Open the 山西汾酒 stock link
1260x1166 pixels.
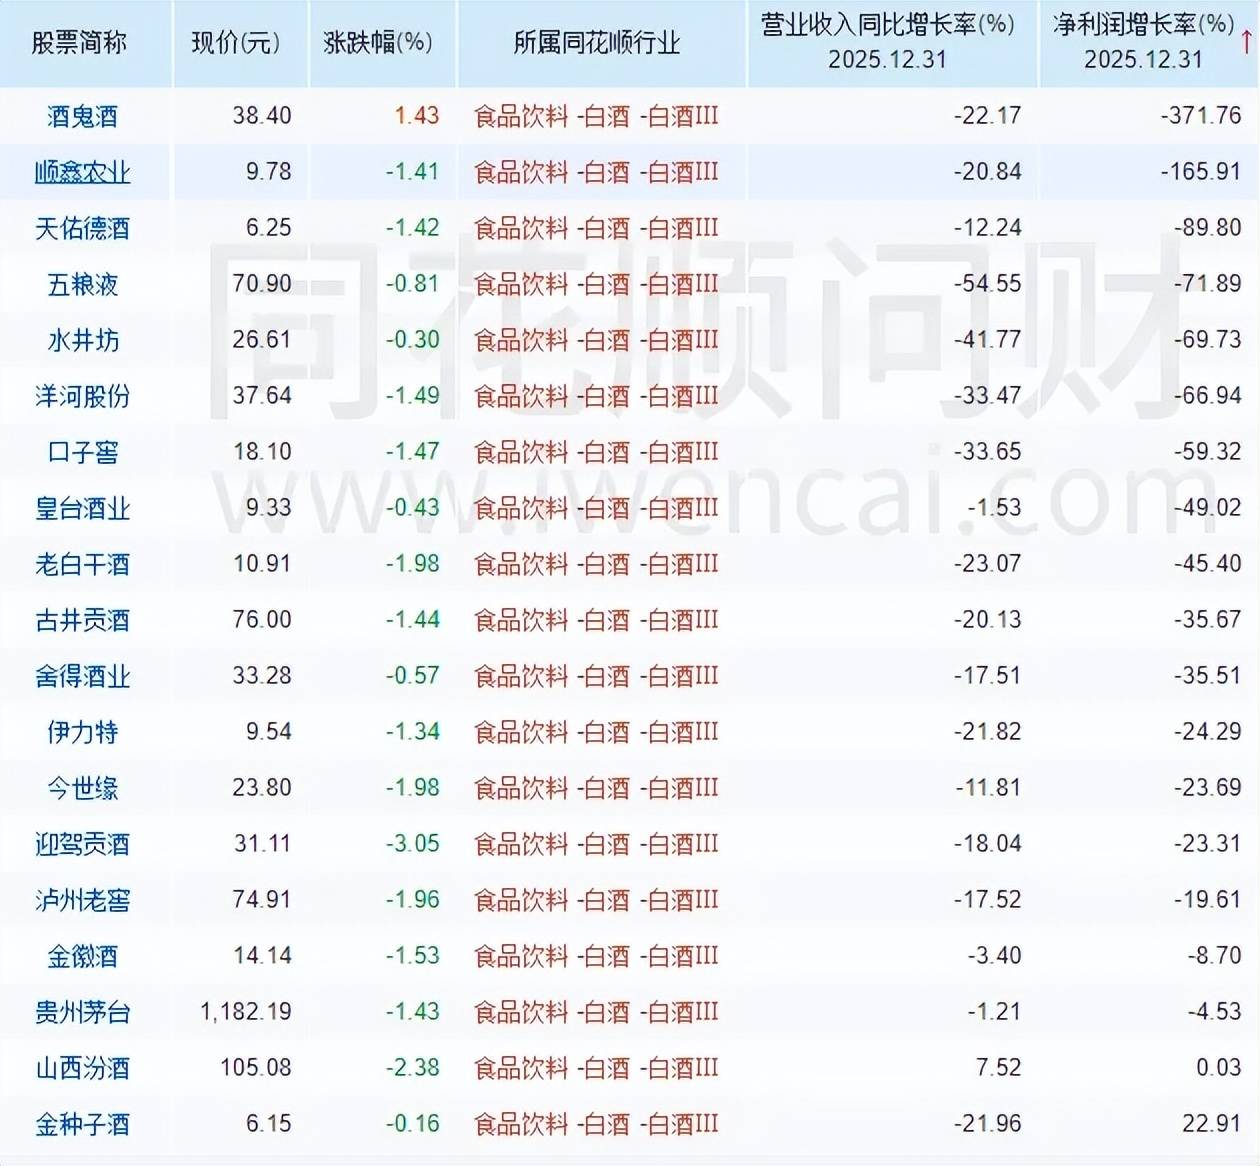click(x=82, y=1068)
